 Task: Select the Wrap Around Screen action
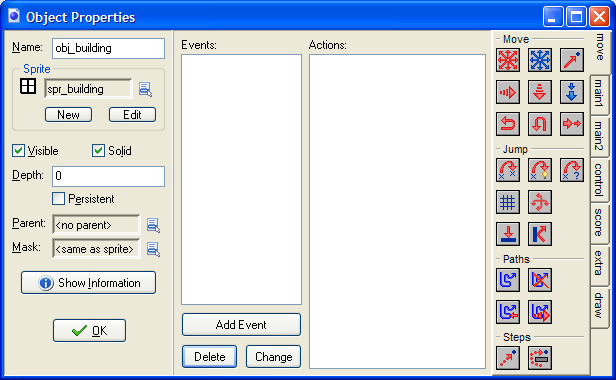pos(540,202)
